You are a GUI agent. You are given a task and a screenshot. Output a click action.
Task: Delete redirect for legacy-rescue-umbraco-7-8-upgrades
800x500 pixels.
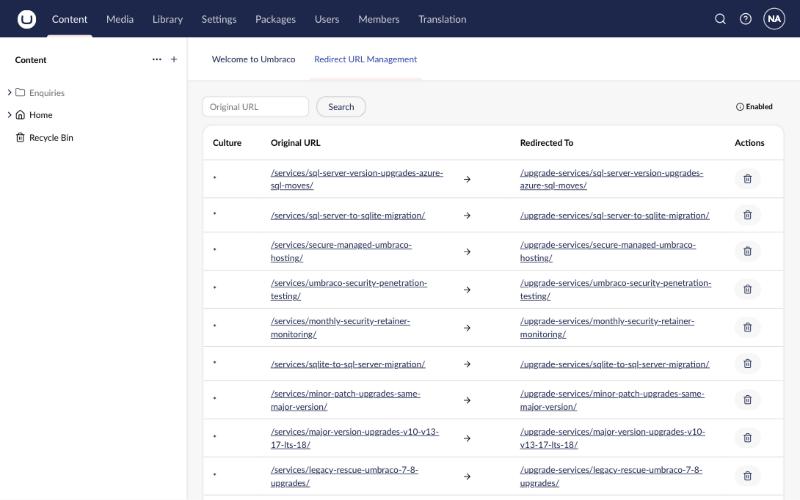747,476
